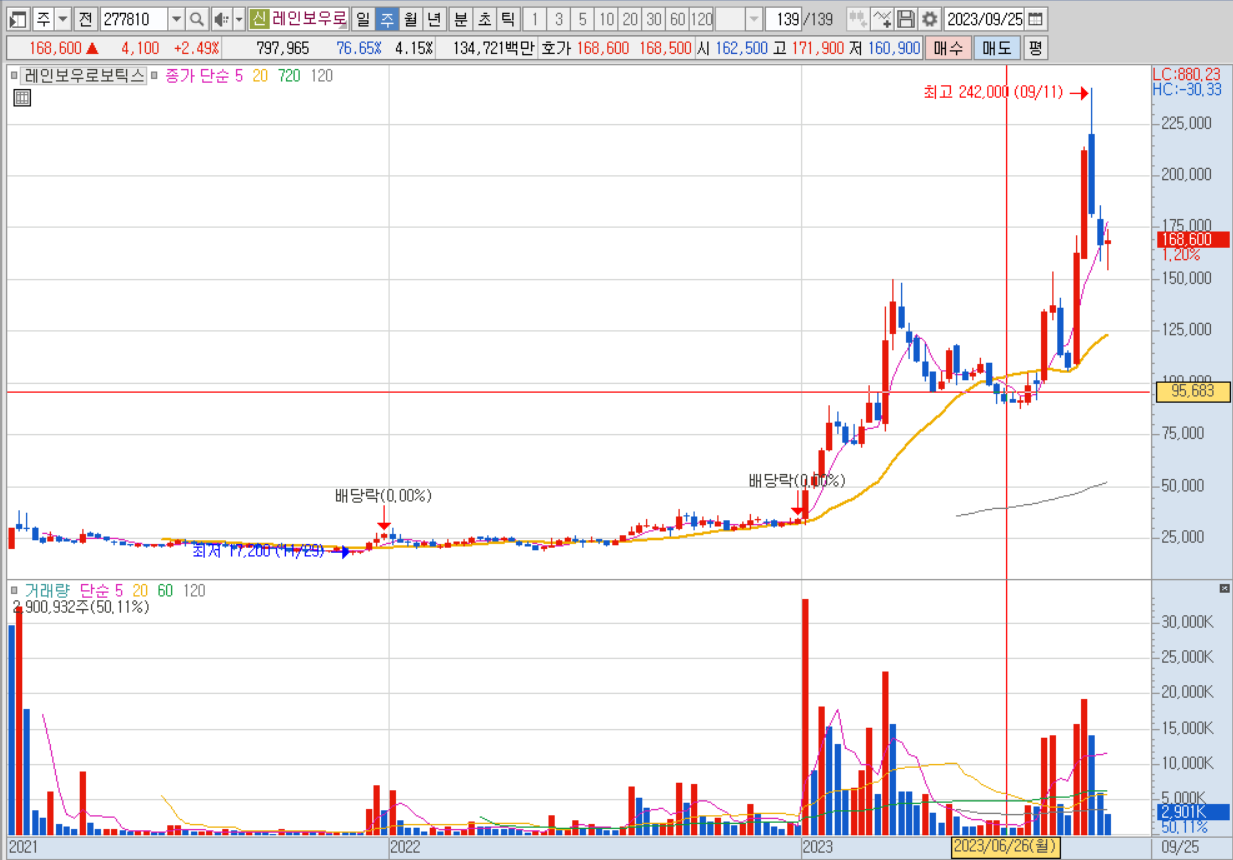Click the 거래량 legend label
1233x860 pixels.
[48, 591]
